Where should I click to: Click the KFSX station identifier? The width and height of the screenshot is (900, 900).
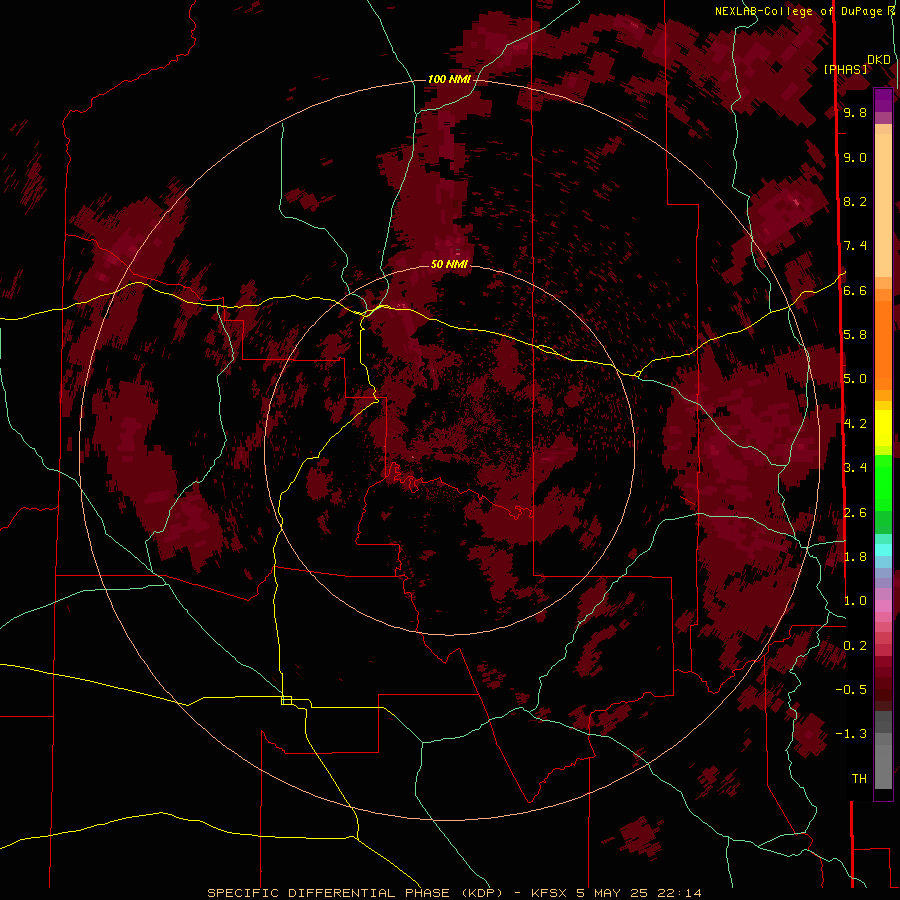click(550, 893)
